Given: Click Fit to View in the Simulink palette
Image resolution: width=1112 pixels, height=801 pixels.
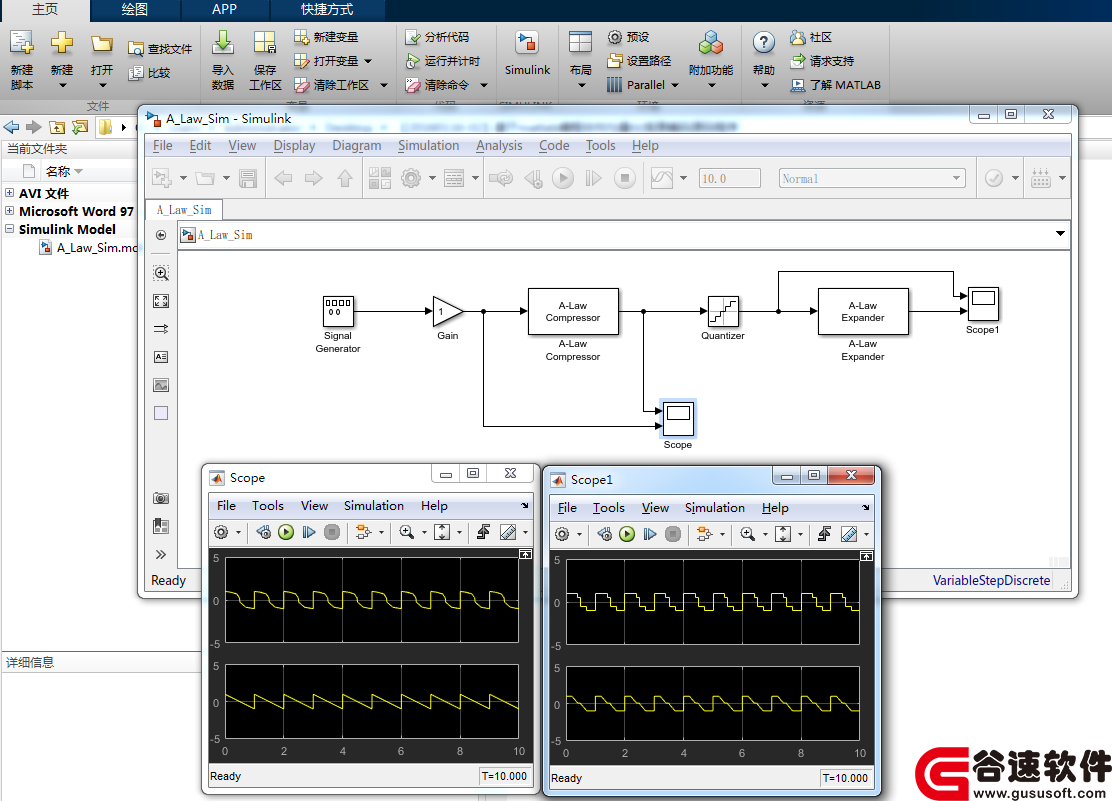Looking at the screenshot, I should [x=161, y=301].
